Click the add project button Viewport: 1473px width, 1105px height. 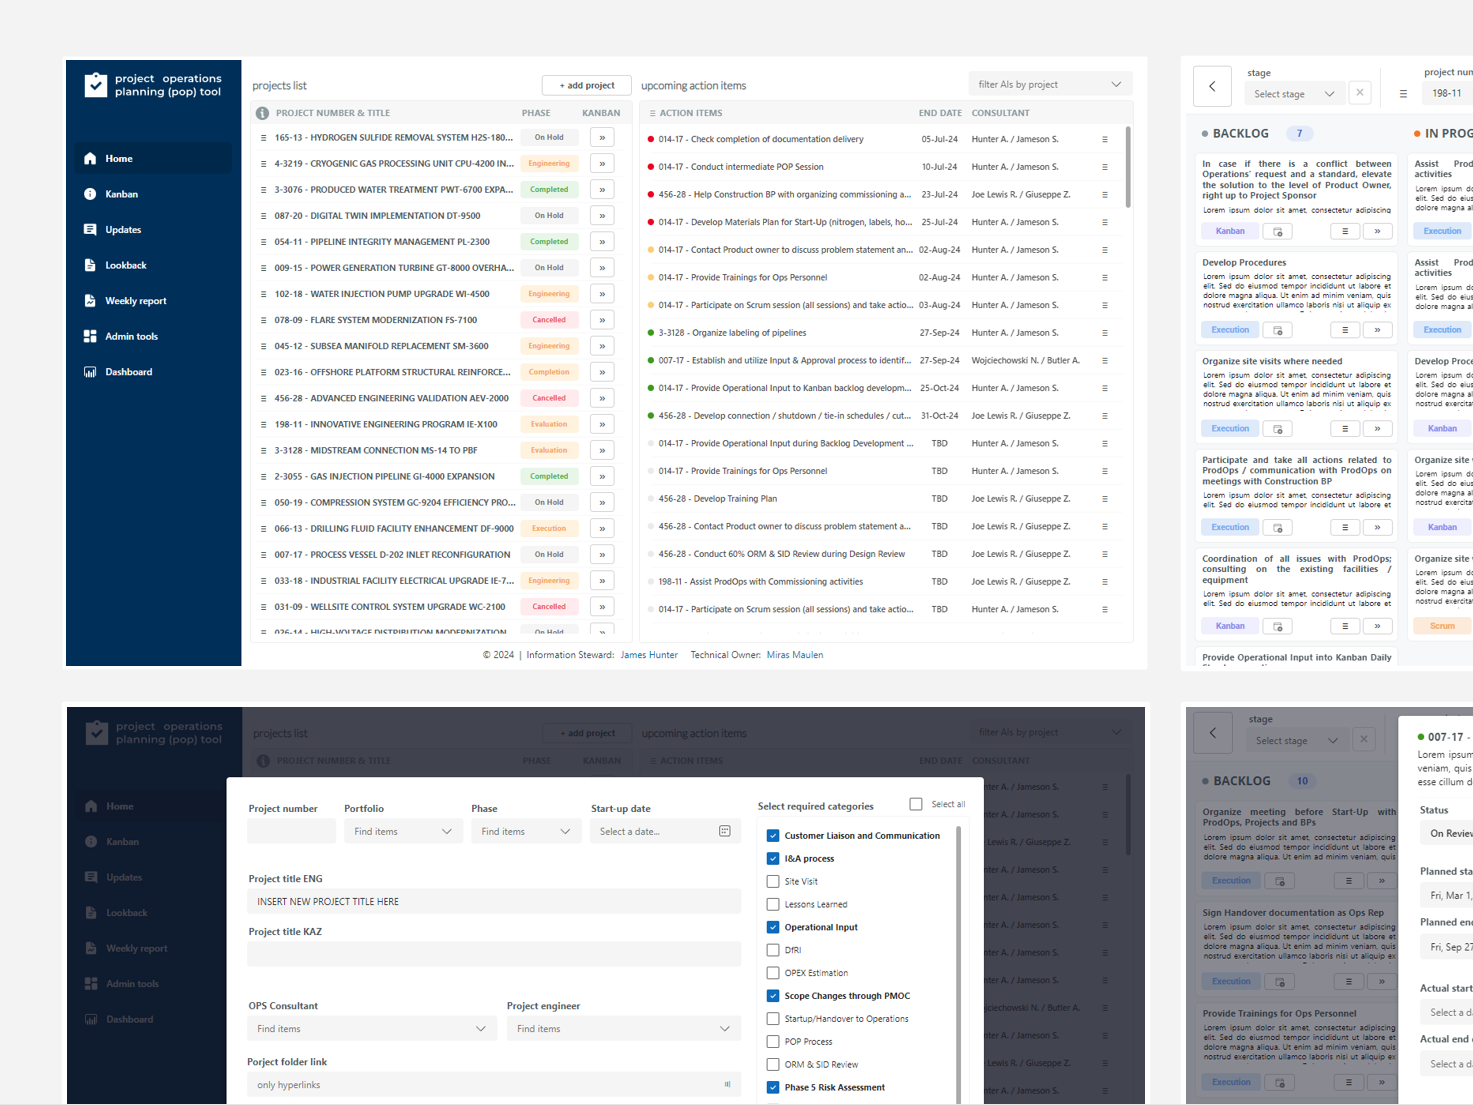pos(587,85)
